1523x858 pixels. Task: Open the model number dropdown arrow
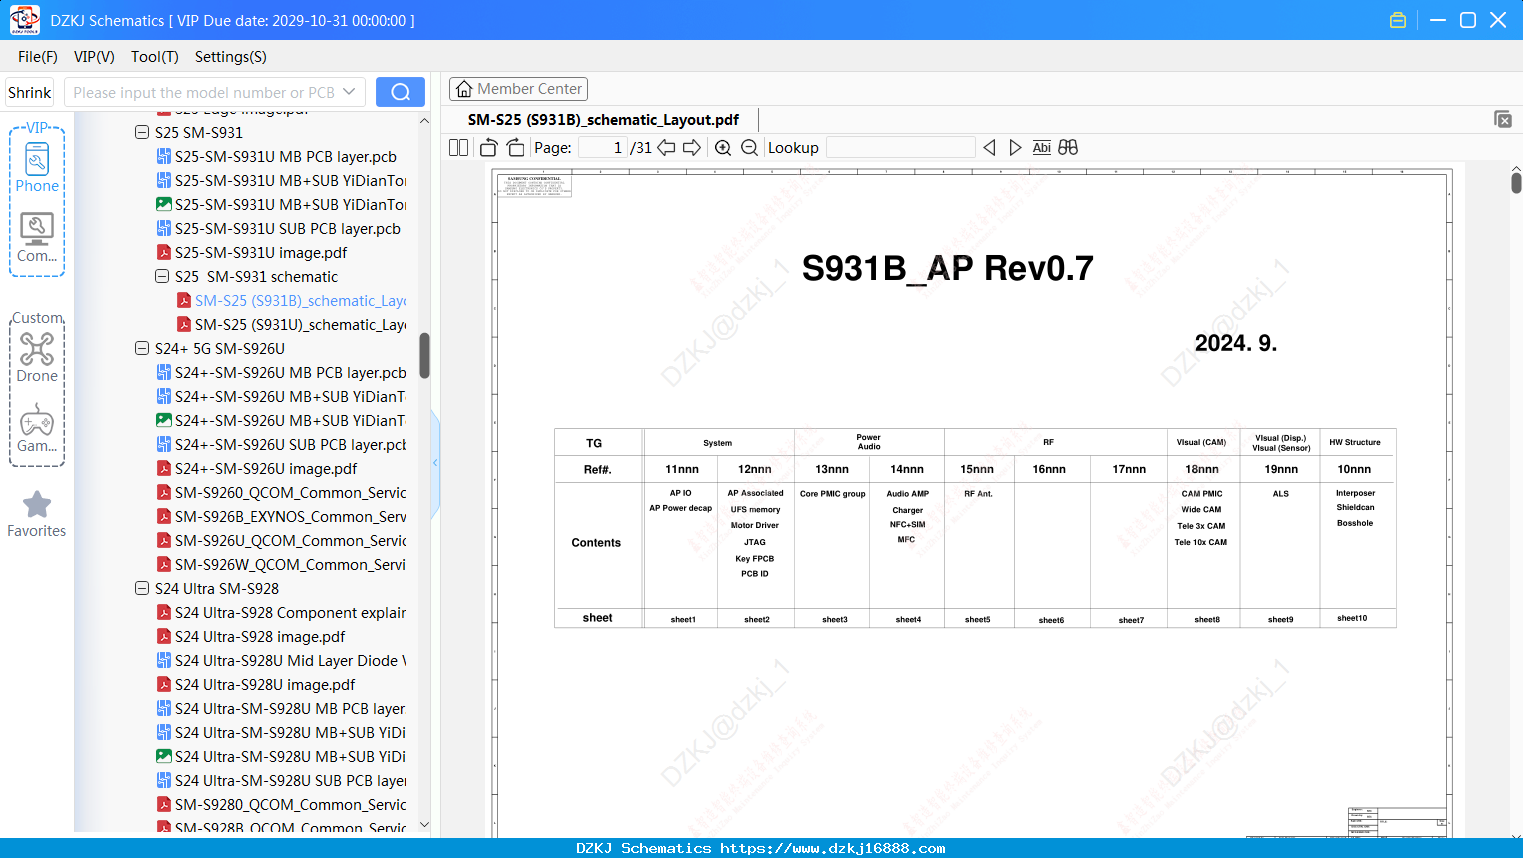[349, 92]
